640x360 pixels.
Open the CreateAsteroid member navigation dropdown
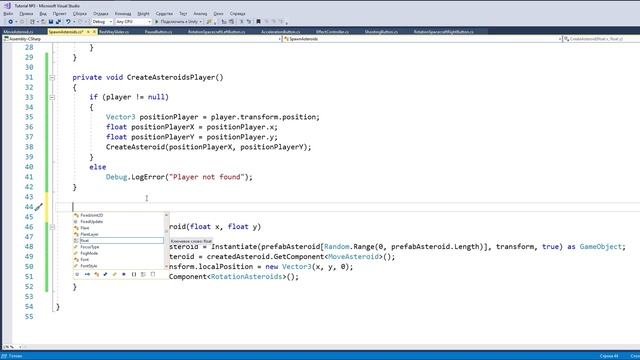pyautogui.click(x=601, y=39)
